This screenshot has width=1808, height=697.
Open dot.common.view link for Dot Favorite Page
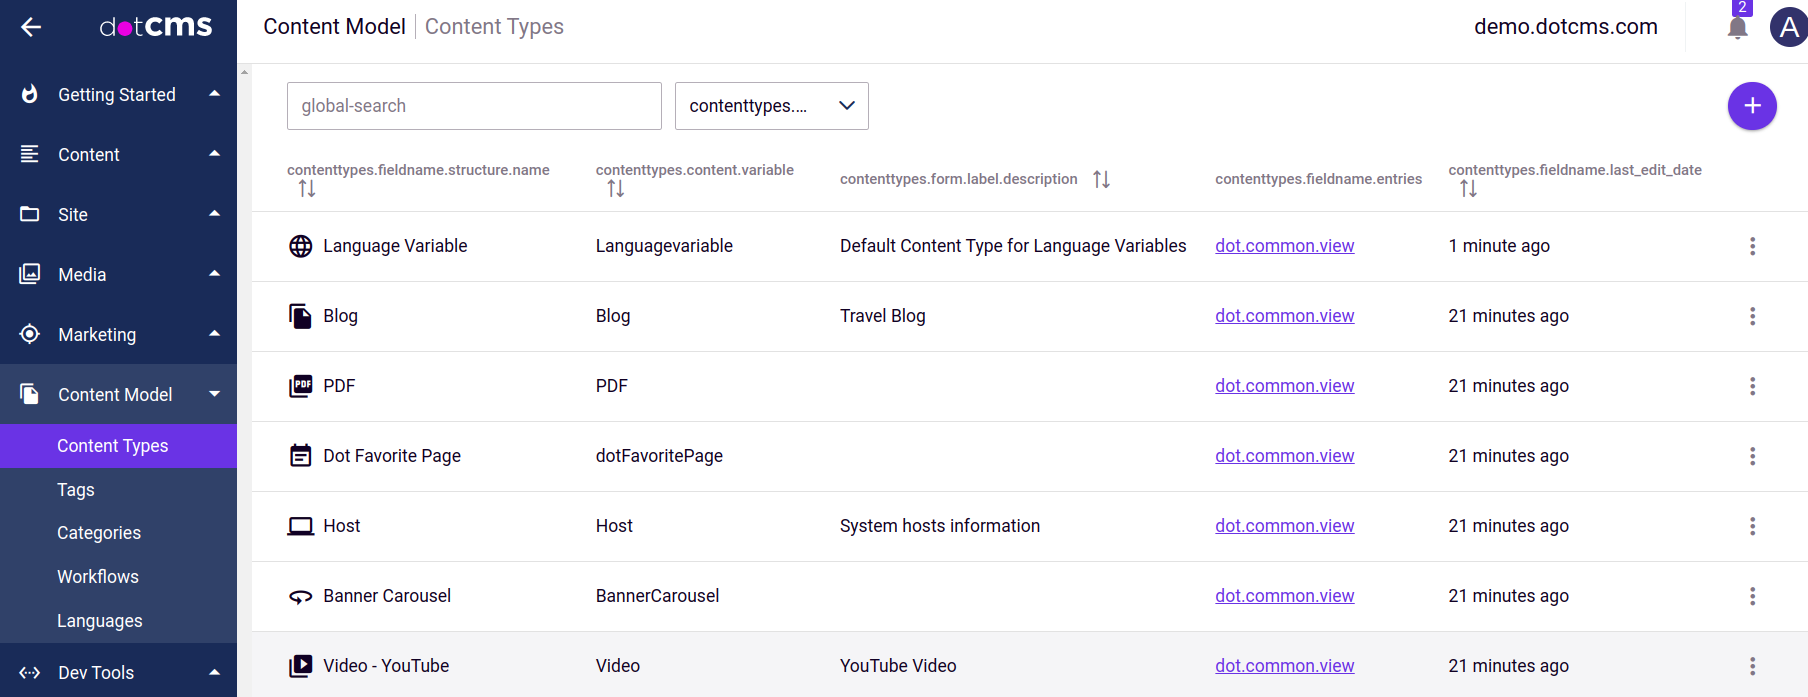(1284, 456)
